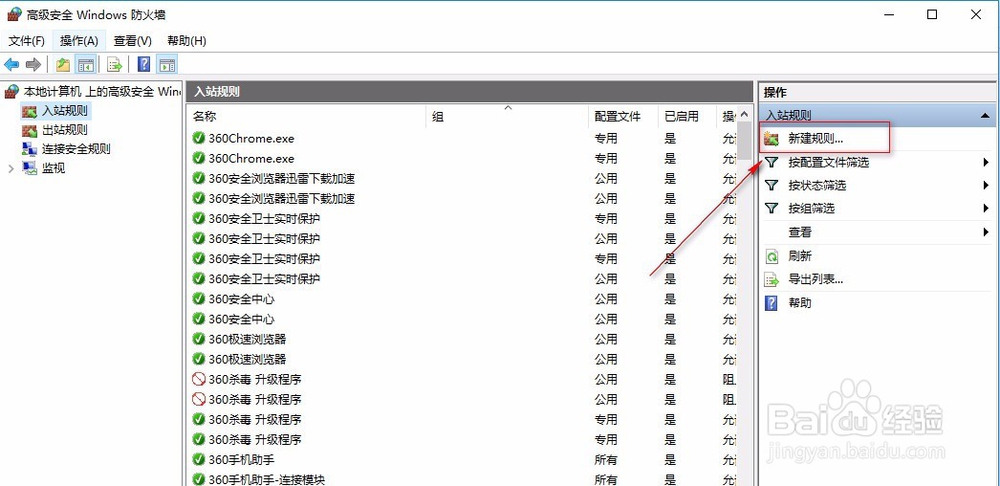Click 帮助 action in Actions pane

click(x=800, y=303)
